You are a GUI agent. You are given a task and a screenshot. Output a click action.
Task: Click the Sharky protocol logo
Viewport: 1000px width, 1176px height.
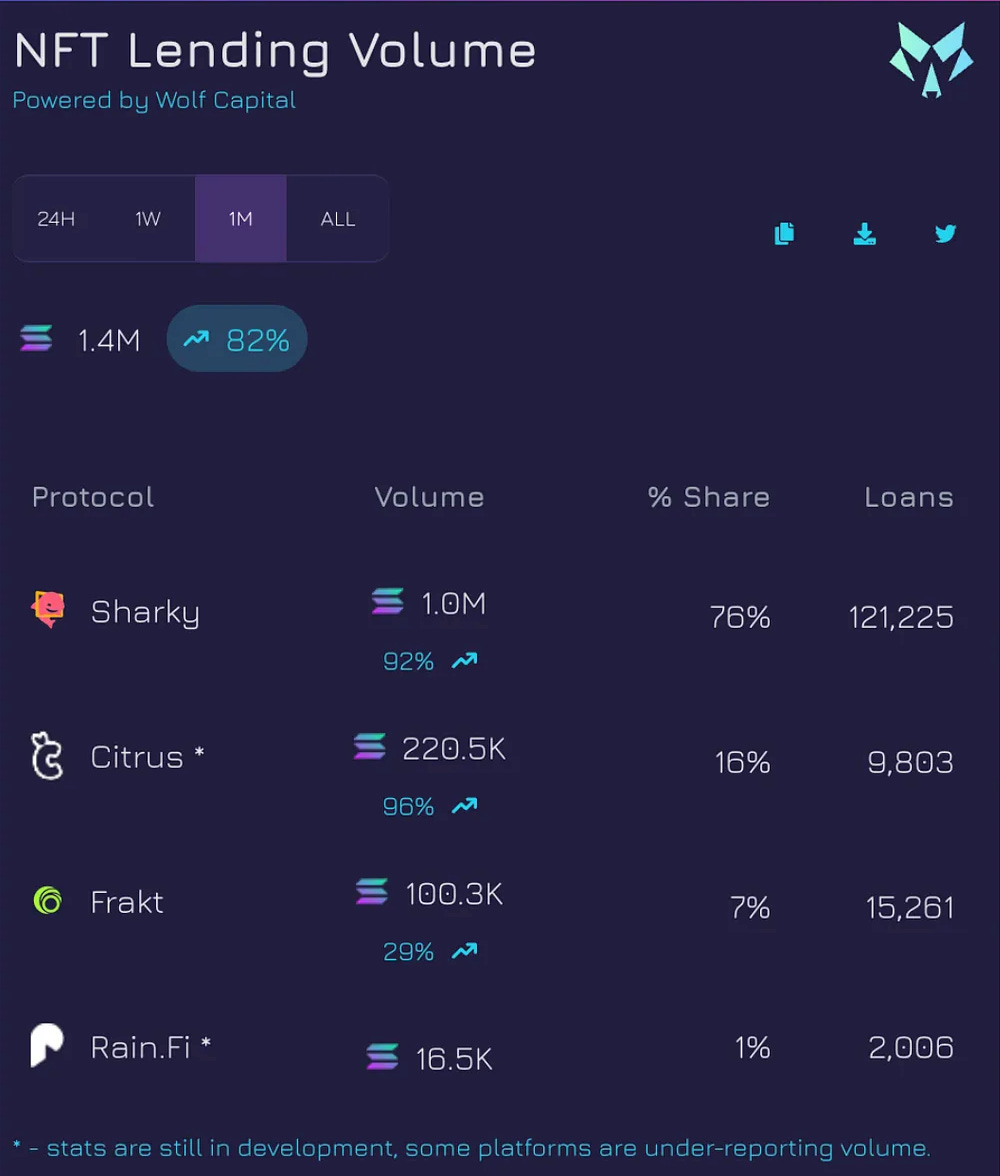point(48,609)
